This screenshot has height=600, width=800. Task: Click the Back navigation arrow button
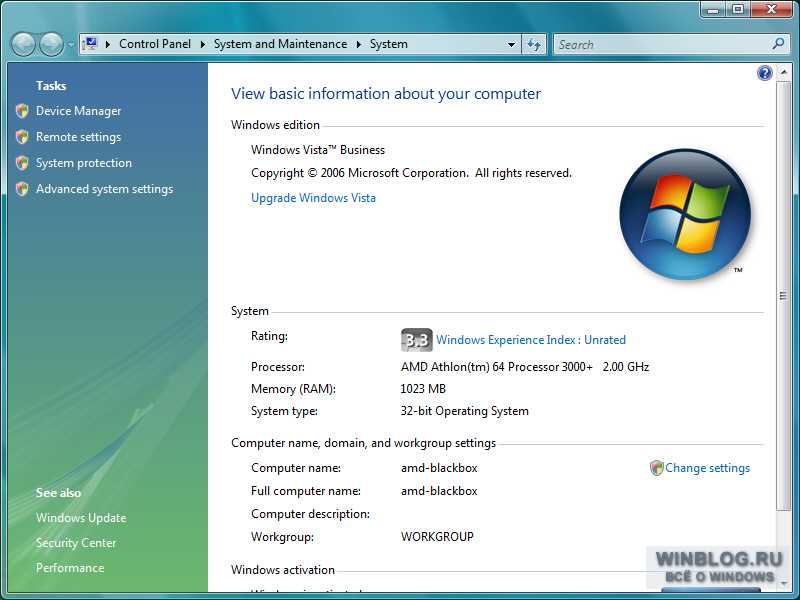click(23, 44)
